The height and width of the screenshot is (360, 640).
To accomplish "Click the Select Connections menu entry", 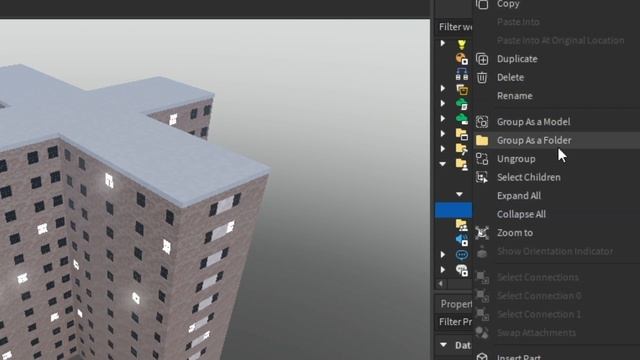I will 538,278.
